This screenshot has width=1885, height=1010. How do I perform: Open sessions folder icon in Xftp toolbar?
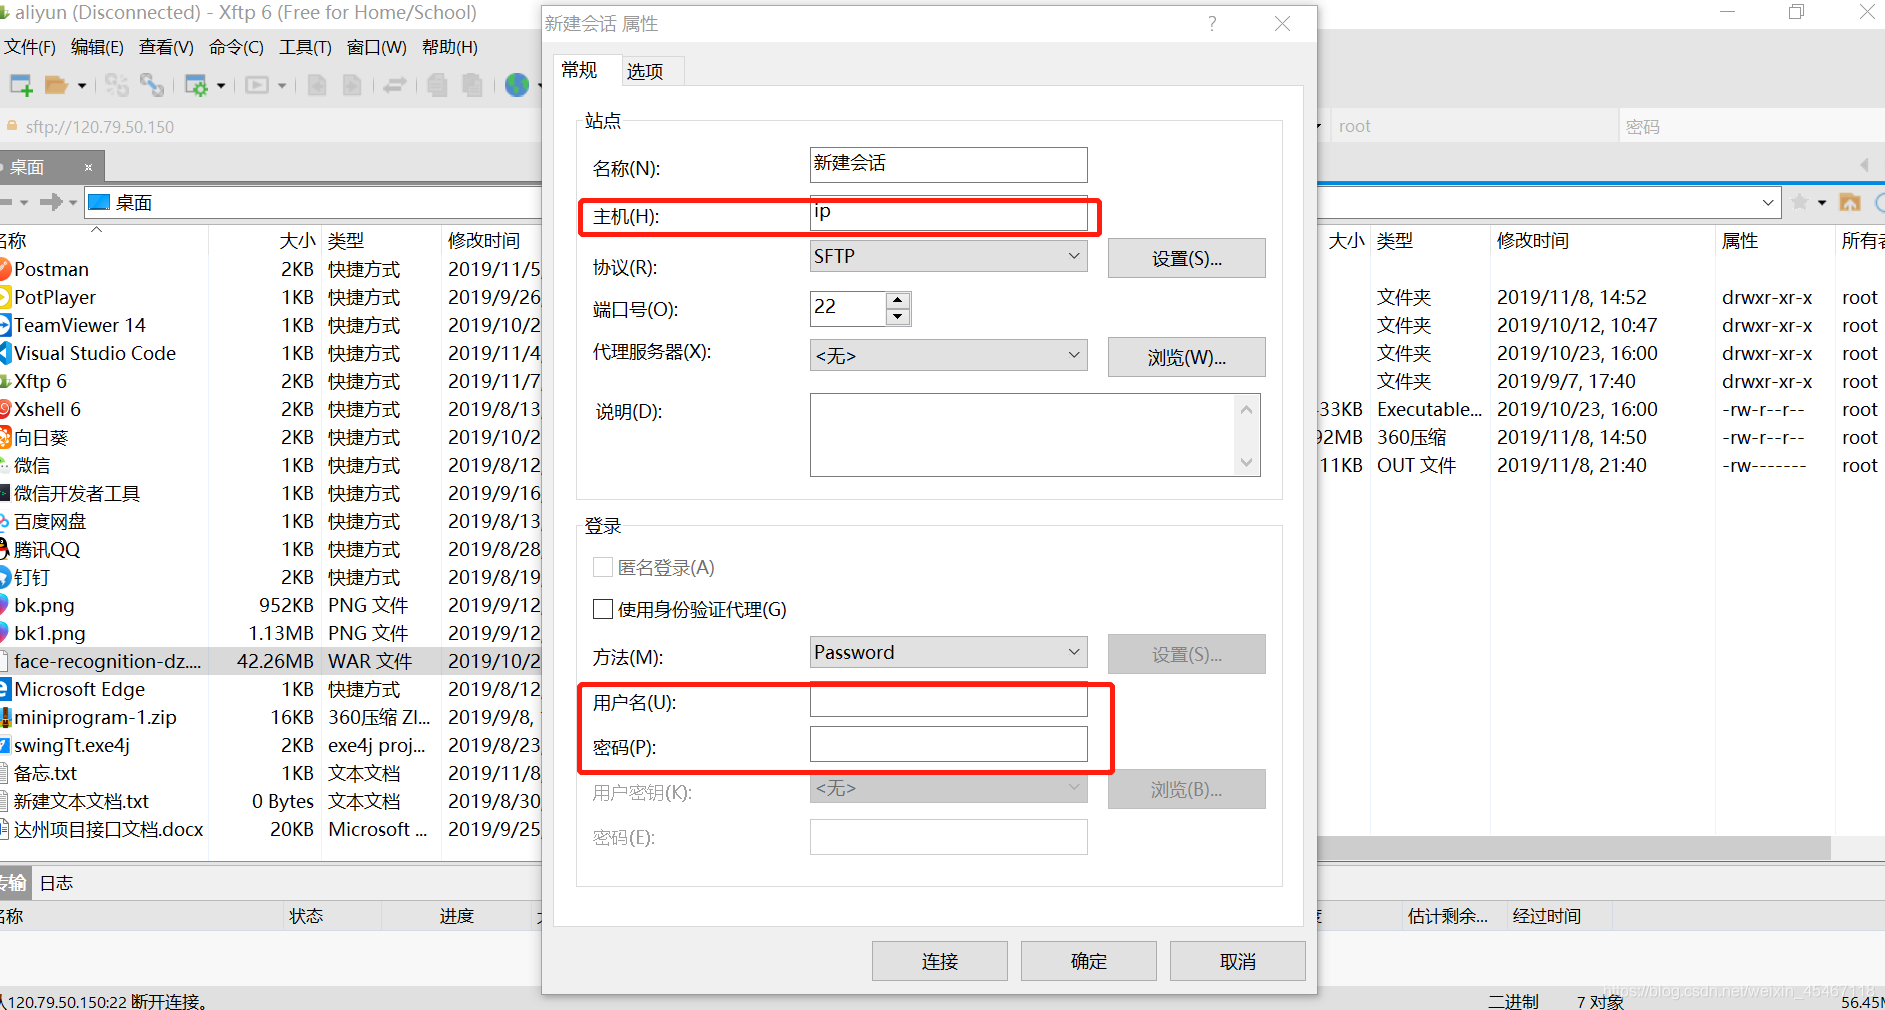(x=56, y=85)
